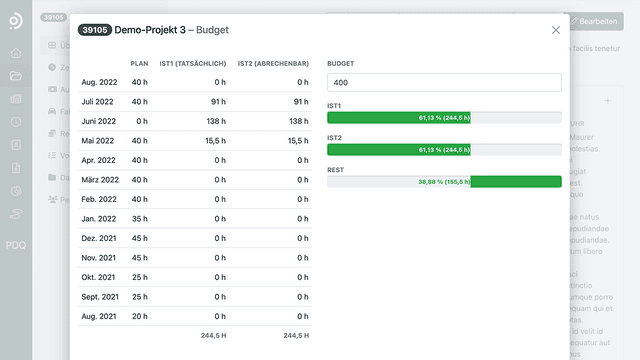This screenshot has width=640, height=360.
Task: Click the IST1 progress bar
Action: point(444,118)
